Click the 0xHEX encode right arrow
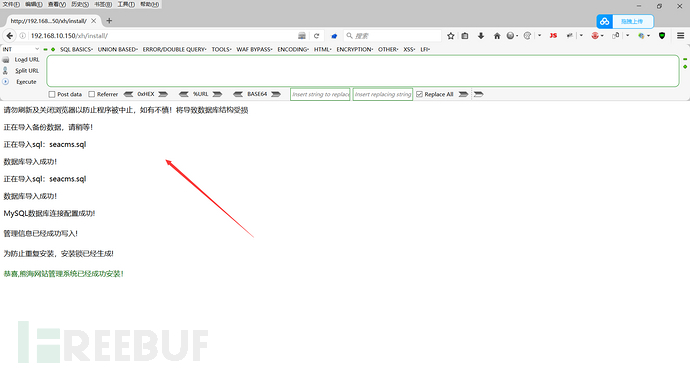The image size is (690, 370). click(163, 94)
